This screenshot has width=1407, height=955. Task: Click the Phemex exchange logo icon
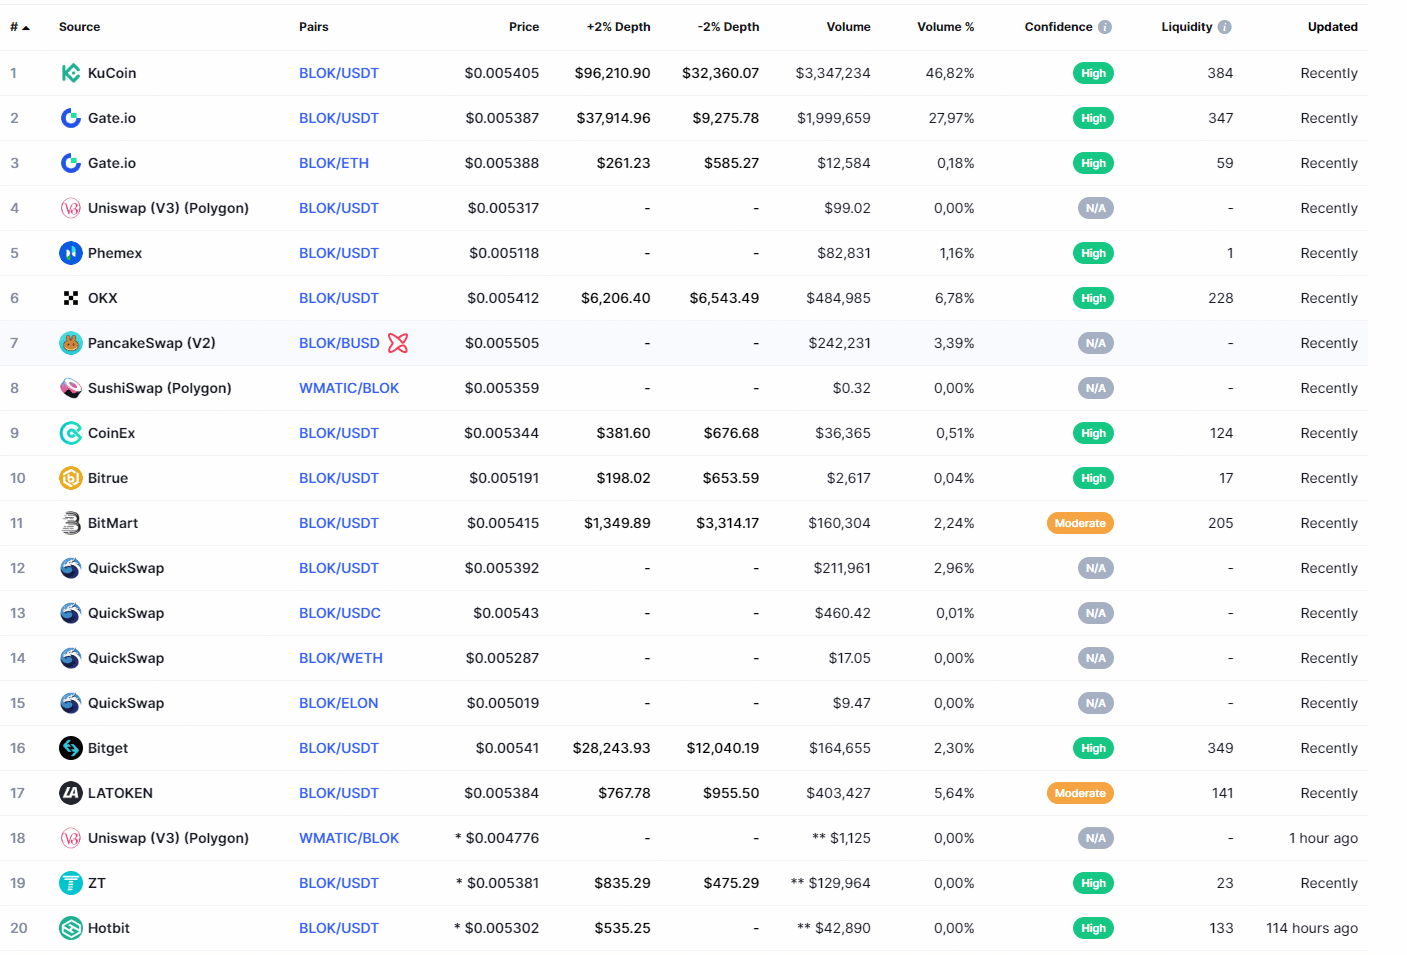[x=70, y=253]
